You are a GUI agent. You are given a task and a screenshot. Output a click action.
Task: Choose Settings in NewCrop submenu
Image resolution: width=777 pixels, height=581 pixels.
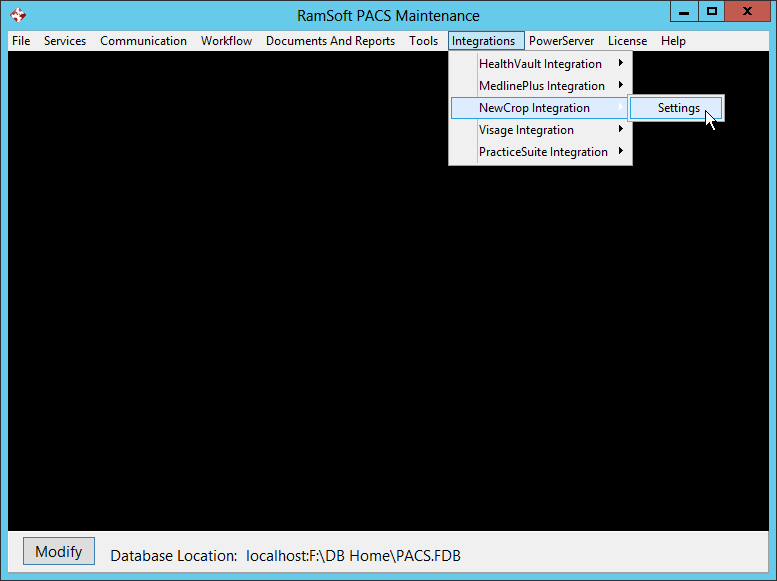pos(678,108)
